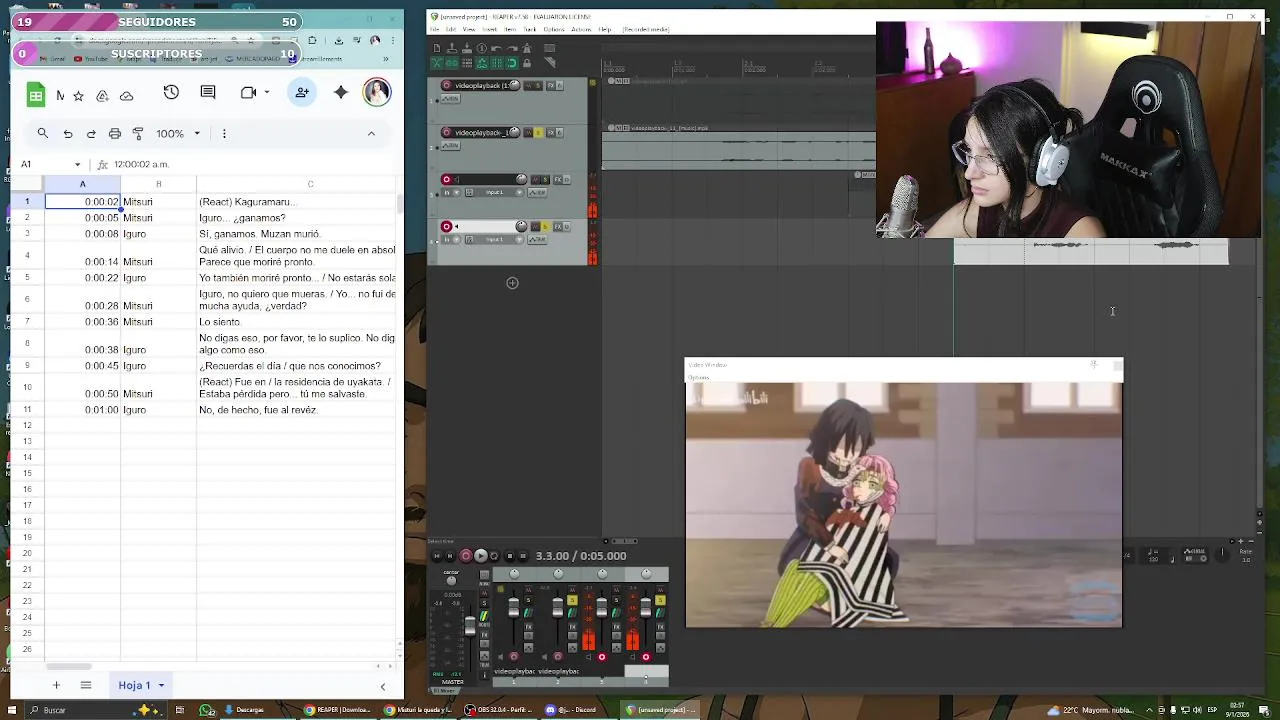Screen dimensions: 1280x720
Task: Open the Name box dropdown arrow
Action: (77, 164)
